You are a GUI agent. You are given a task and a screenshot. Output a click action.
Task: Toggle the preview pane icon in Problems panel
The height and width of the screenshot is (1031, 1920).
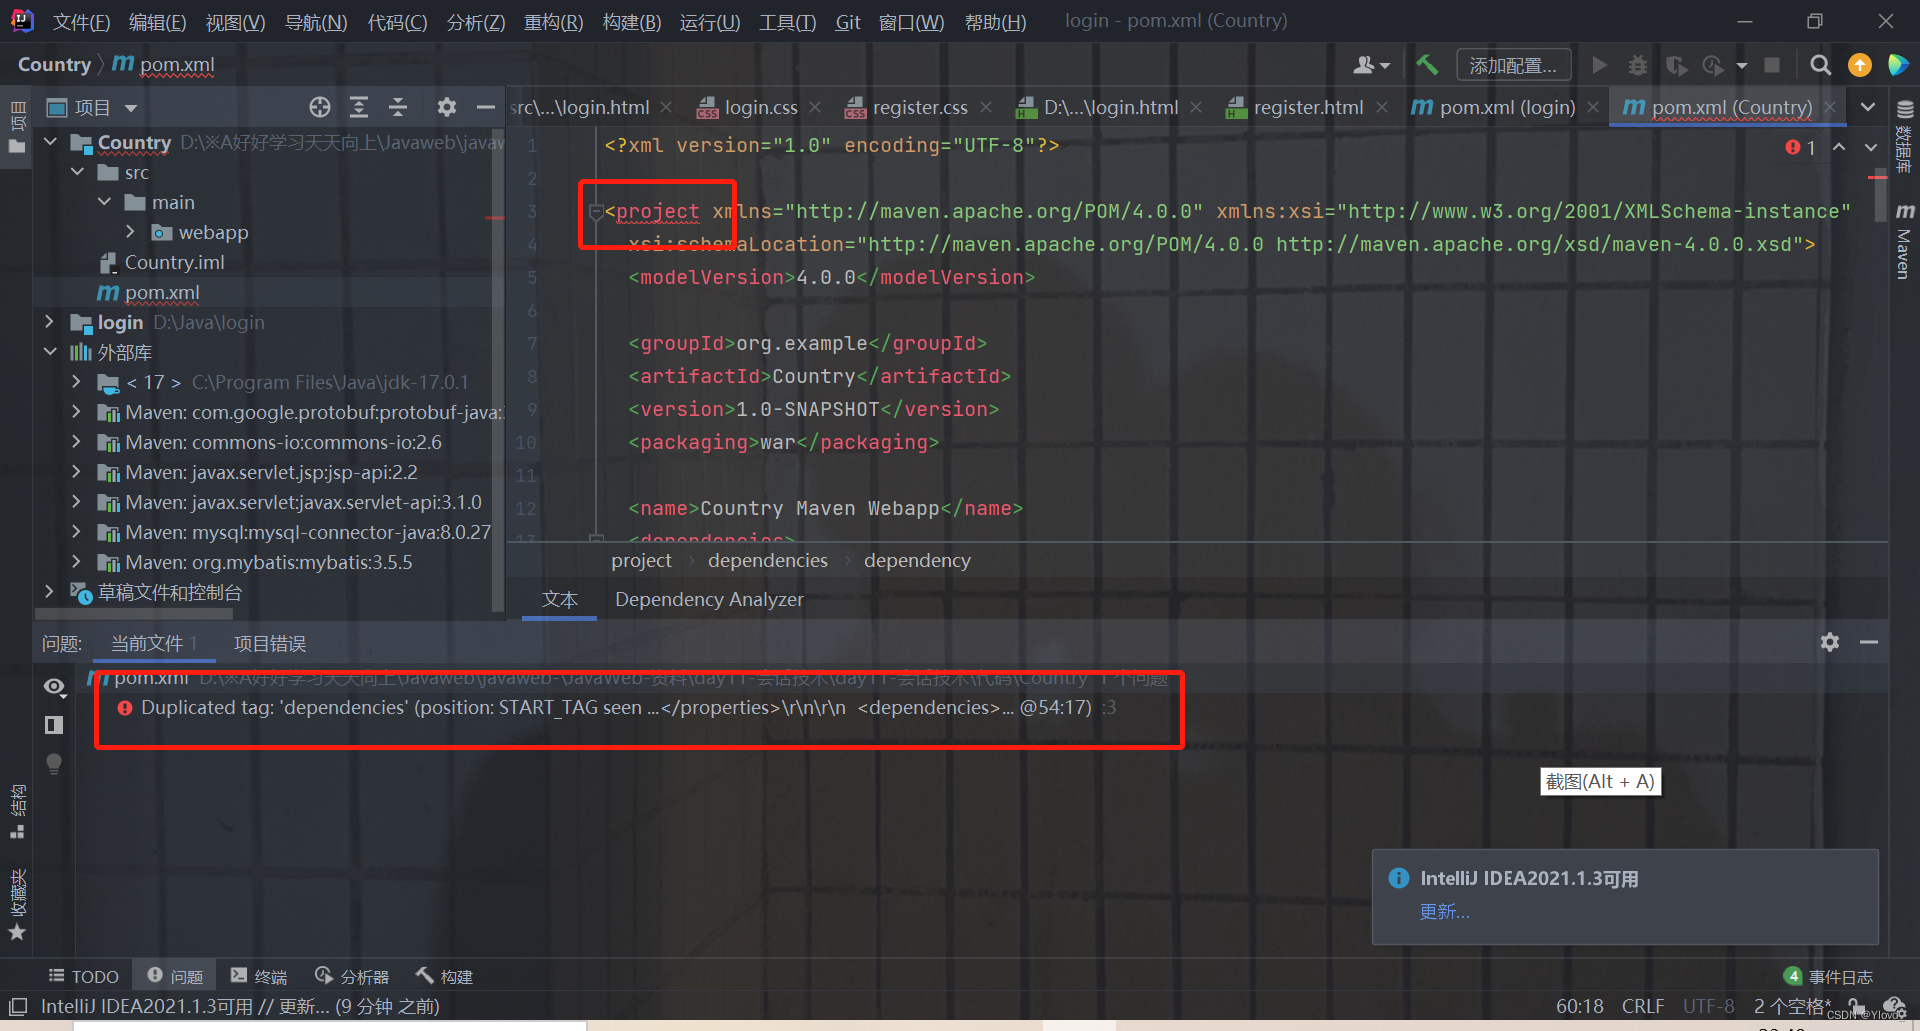pyautogui.click(x=54, y=725)
